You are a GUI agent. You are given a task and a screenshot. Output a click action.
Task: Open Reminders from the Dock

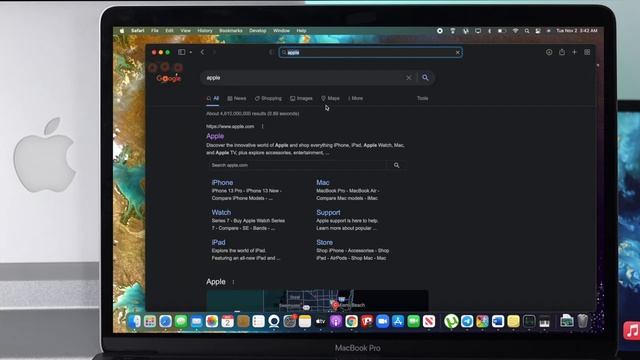[x=258, y=322]
